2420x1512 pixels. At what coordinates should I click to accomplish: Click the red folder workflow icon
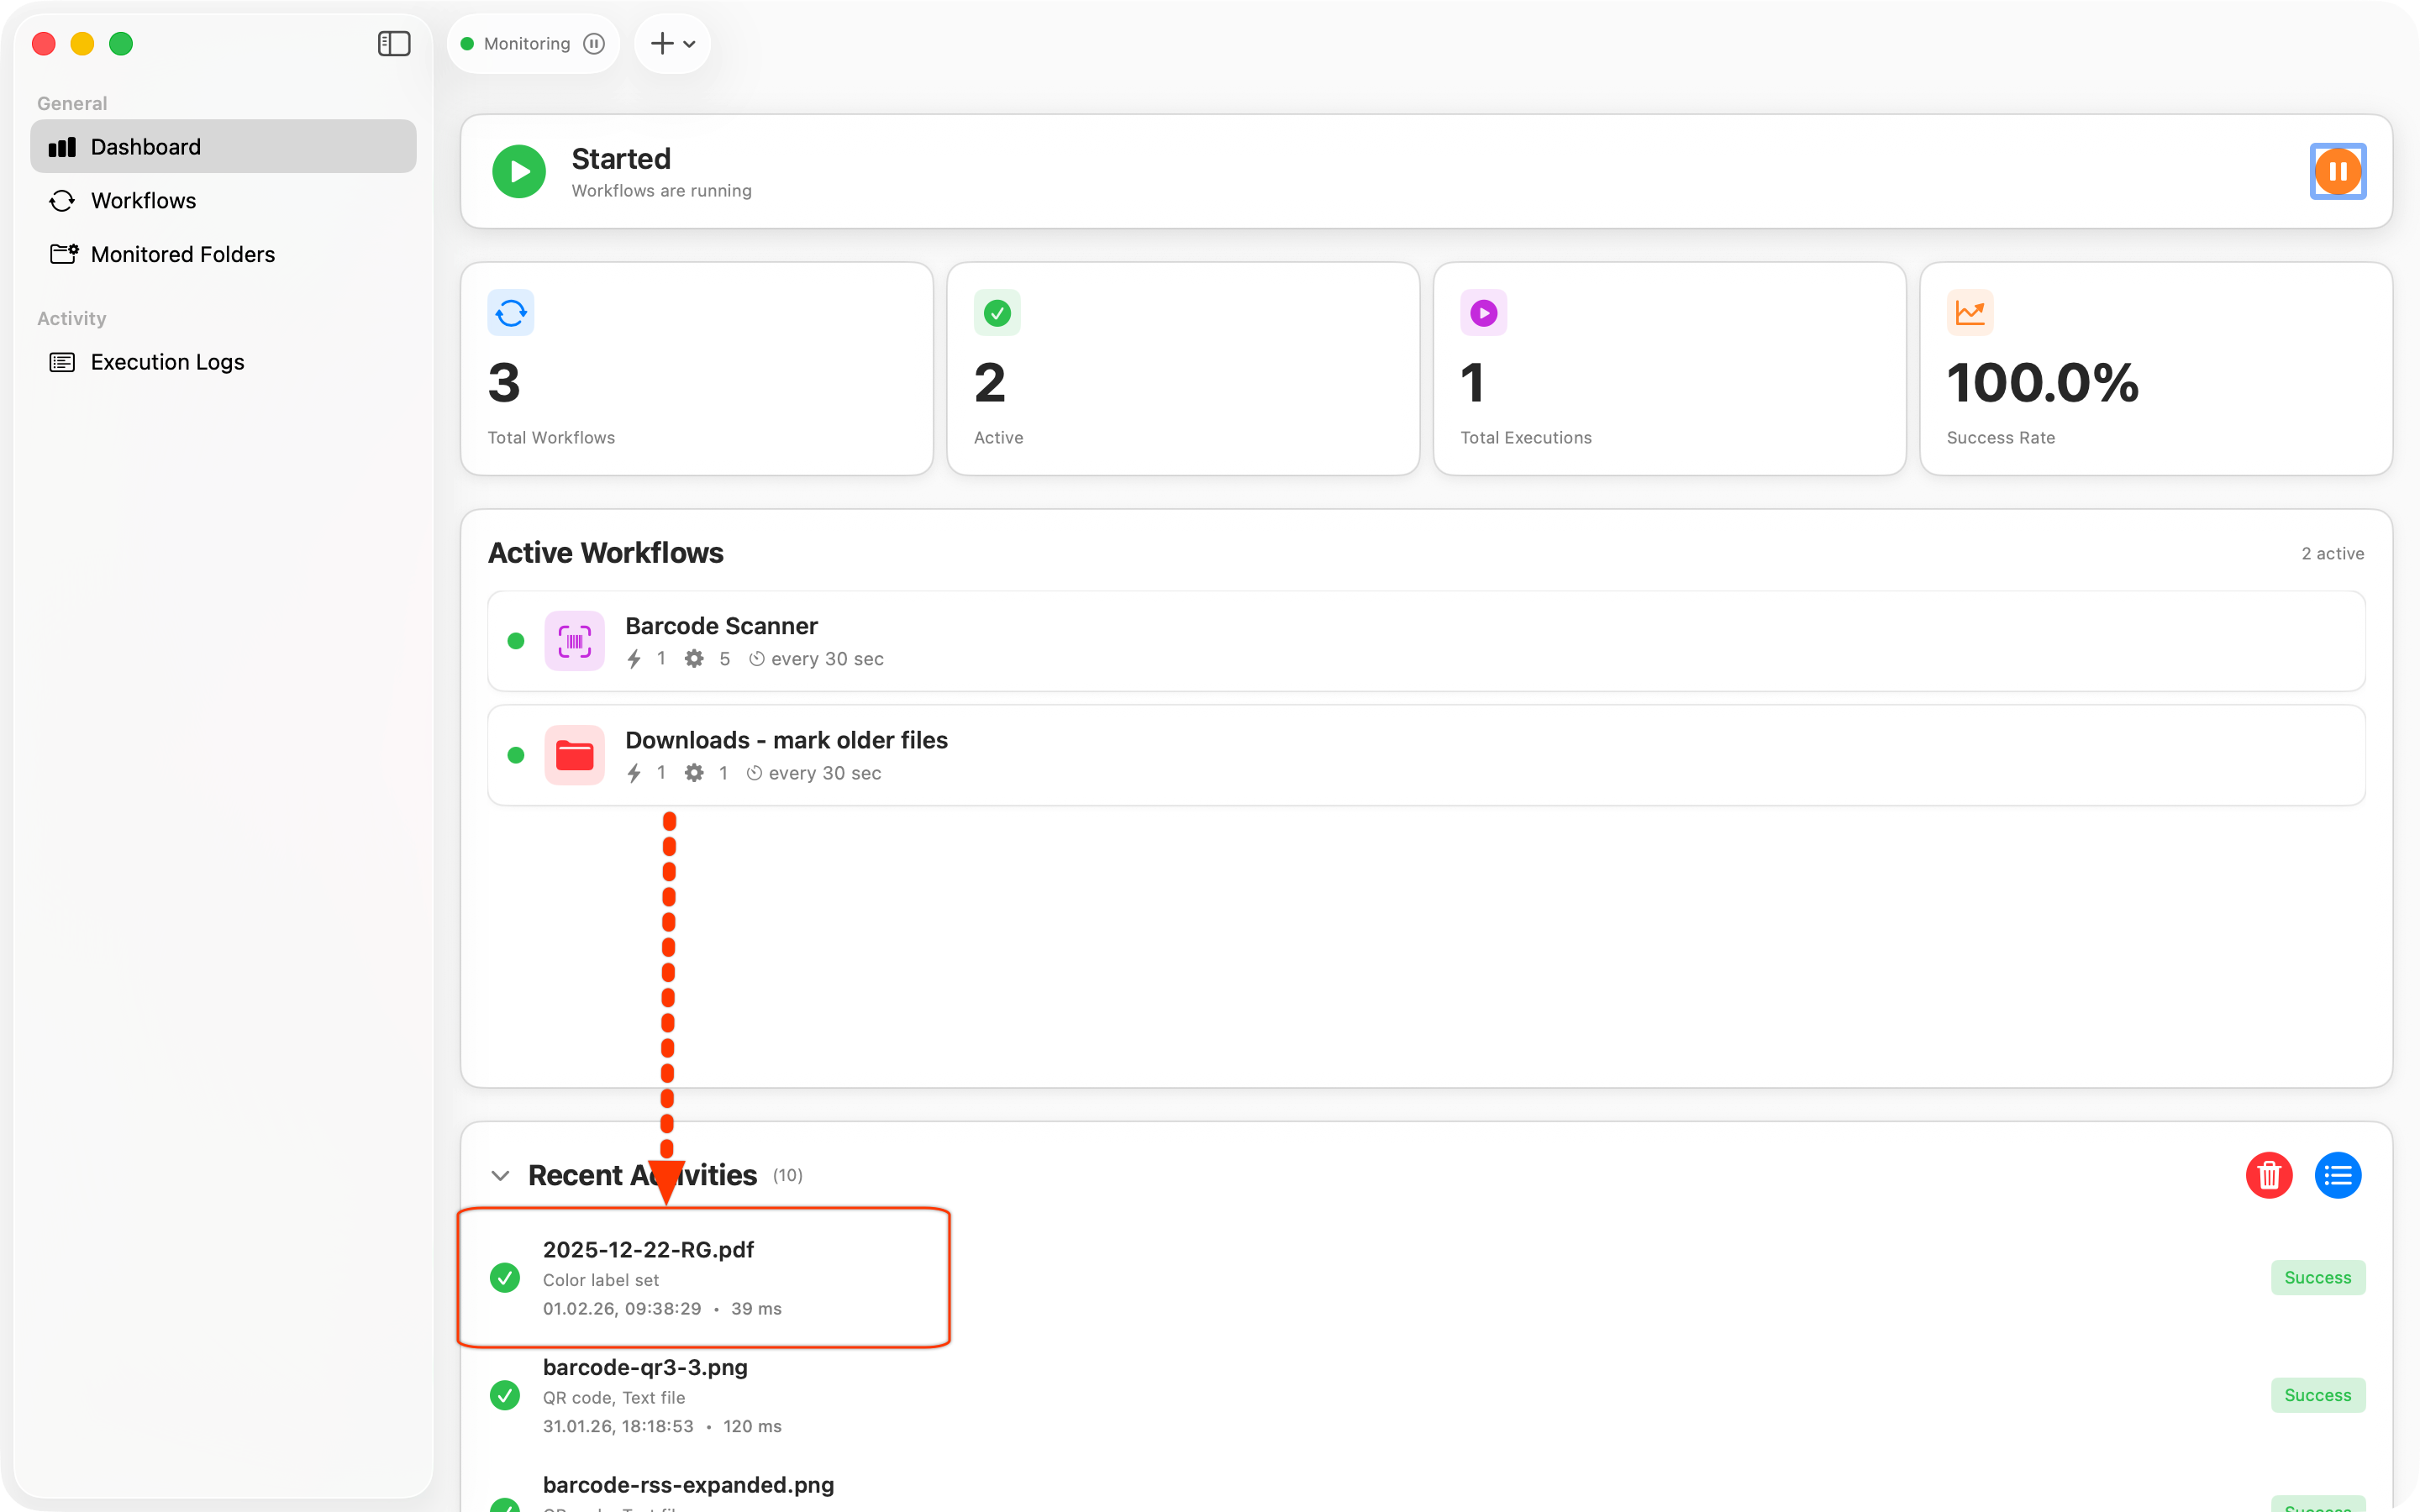tap(575, 755)
